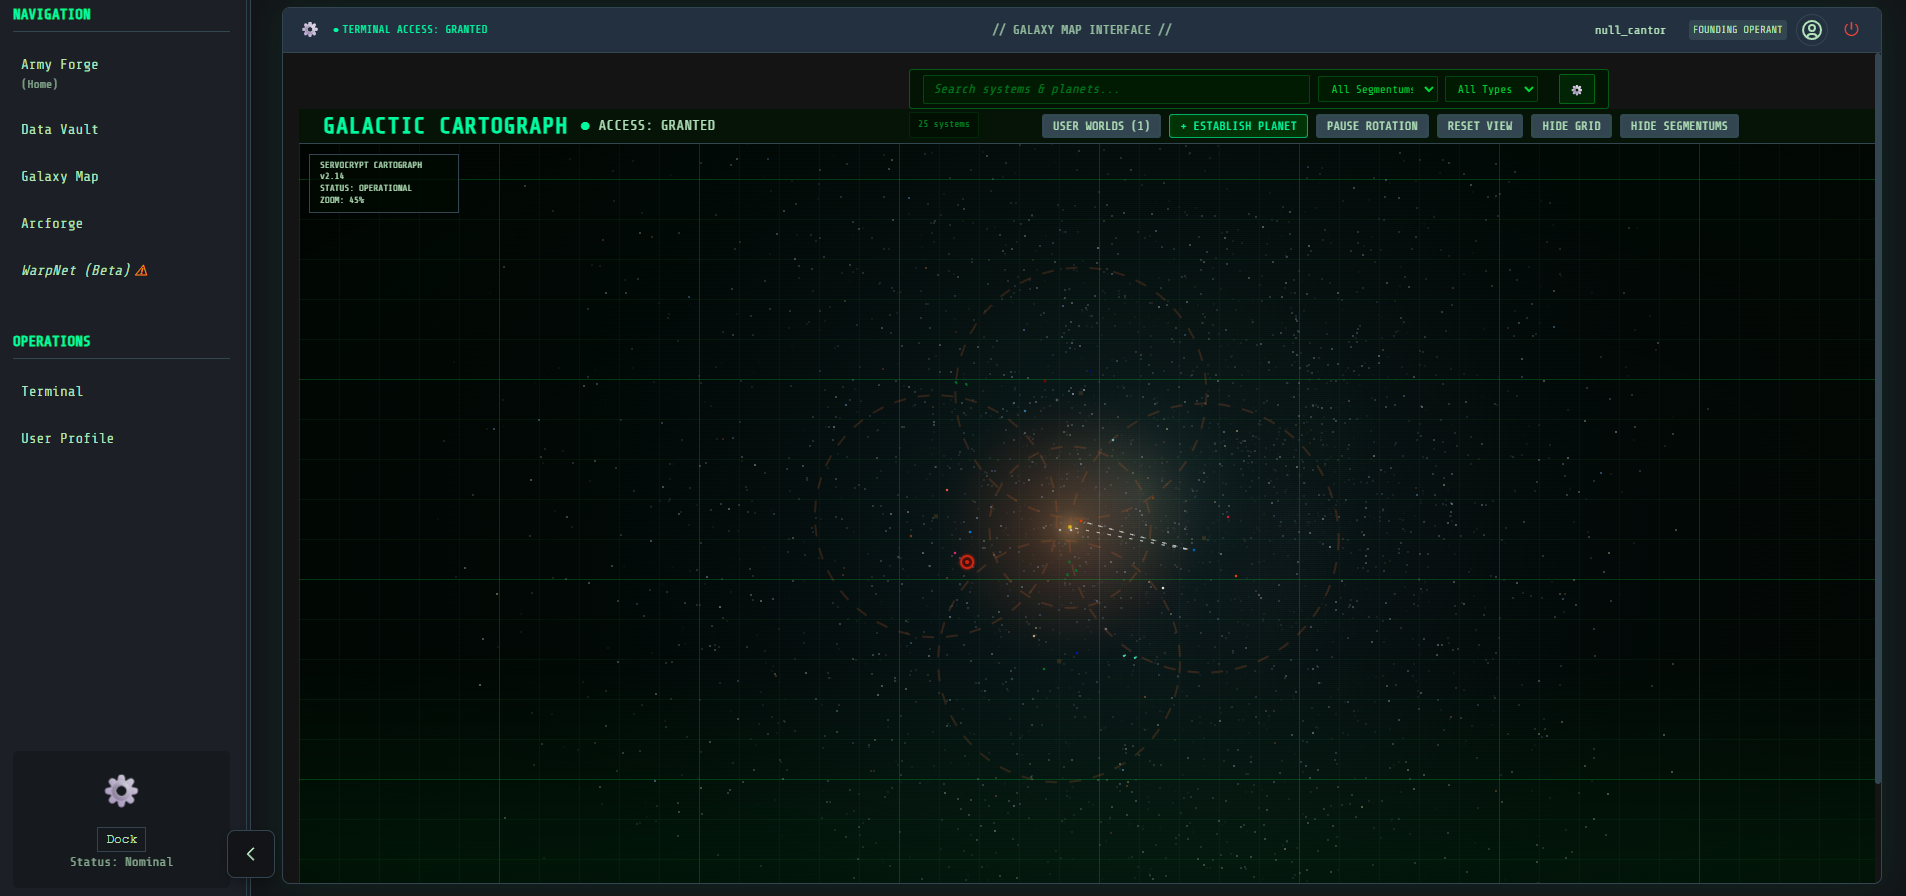Click the Dock label button
Screen dimensions: 1906x896
pyautogui.click(x=121, y=839)
